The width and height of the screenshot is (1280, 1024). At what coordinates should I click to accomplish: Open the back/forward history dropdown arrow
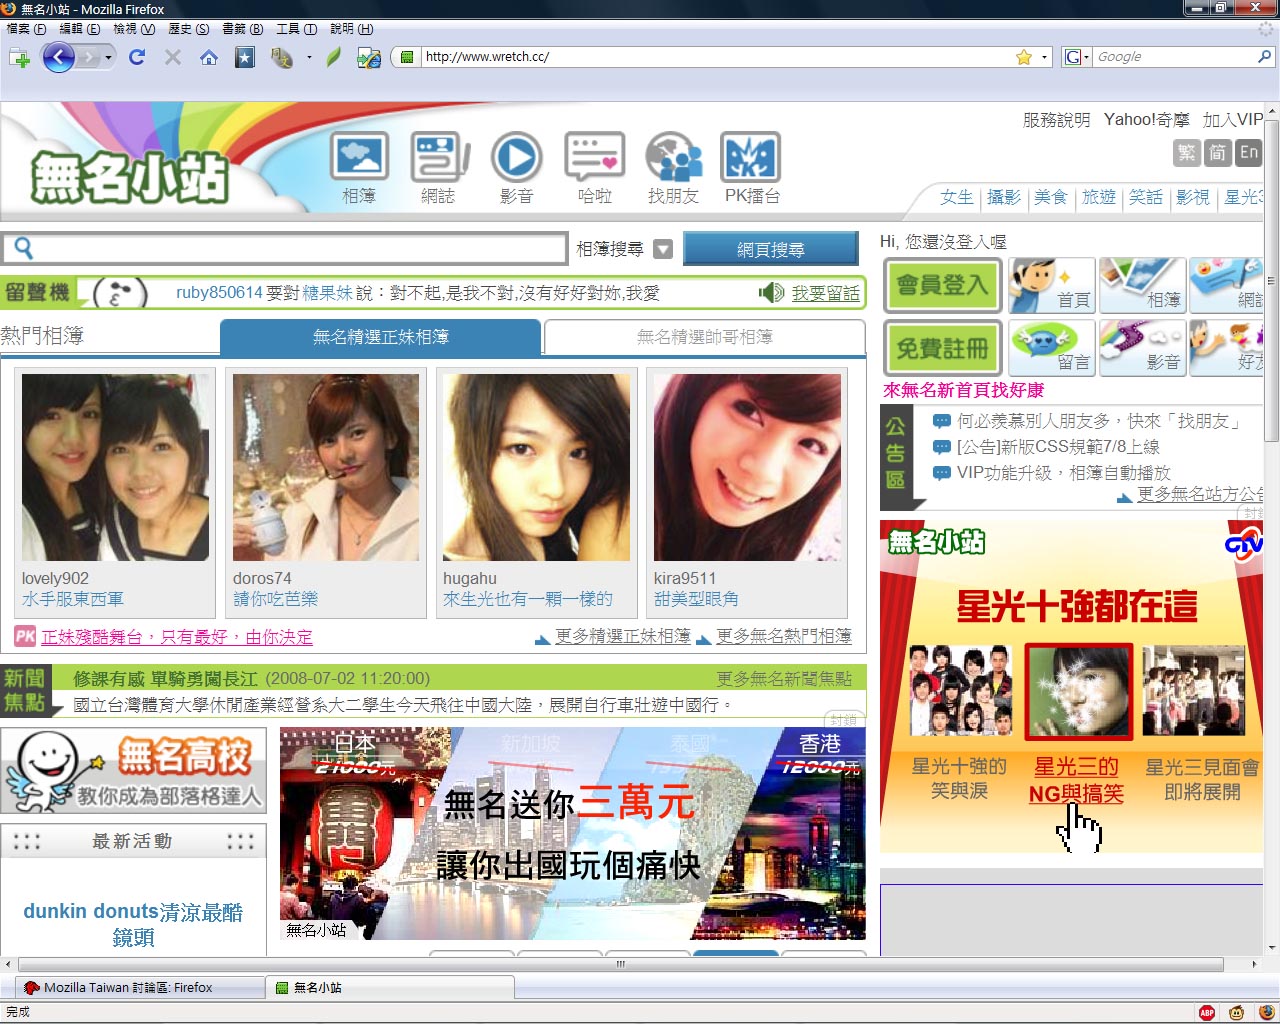(x=108, y=57)
